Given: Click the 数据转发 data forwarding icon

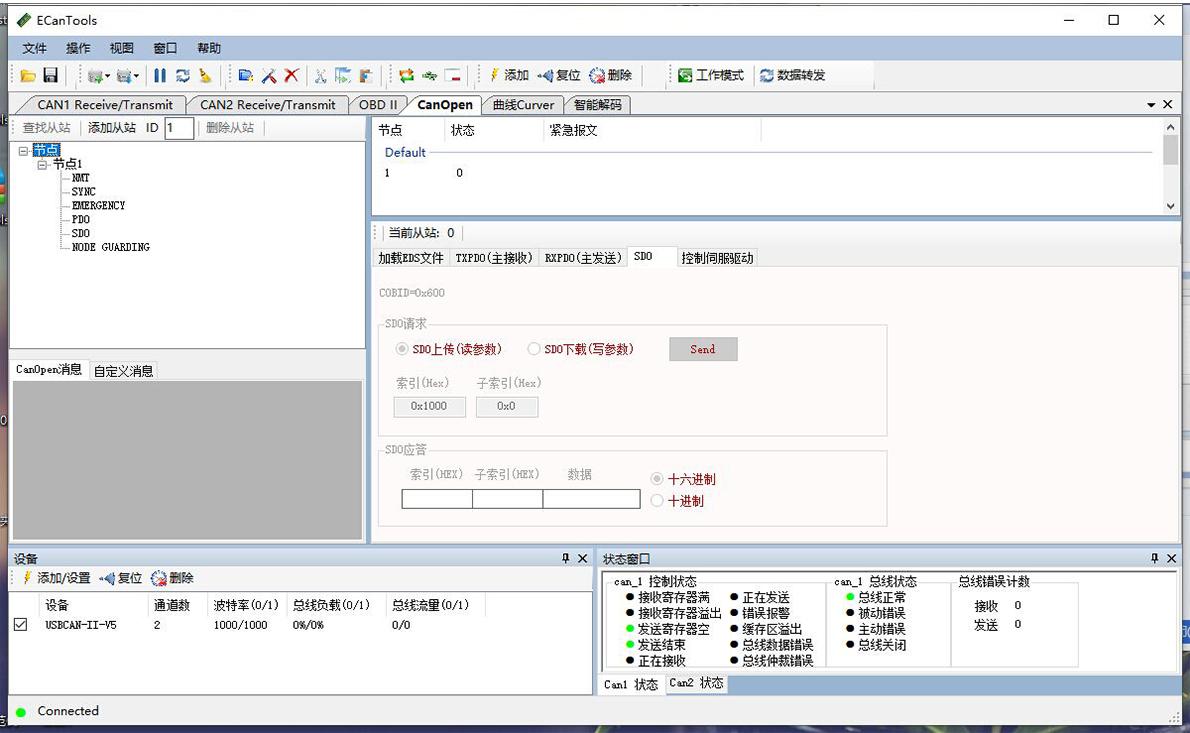Looking at the screenshot, I should (767, 76).
